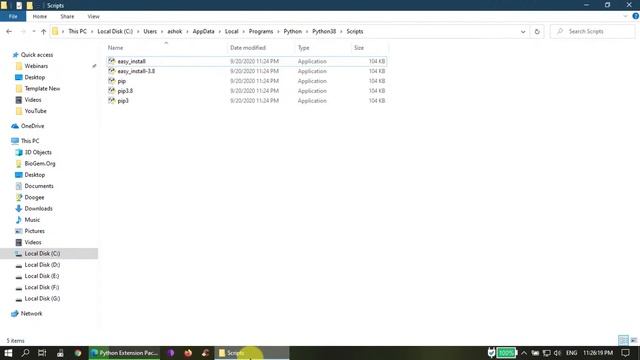Select Local Disk (G:) drive

pyautogui.click(x=42, y=299)
